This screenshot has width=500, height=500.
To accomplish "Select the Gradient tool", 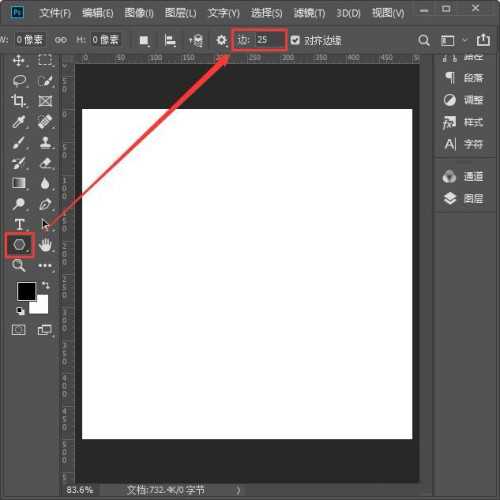I will (19, 183).
